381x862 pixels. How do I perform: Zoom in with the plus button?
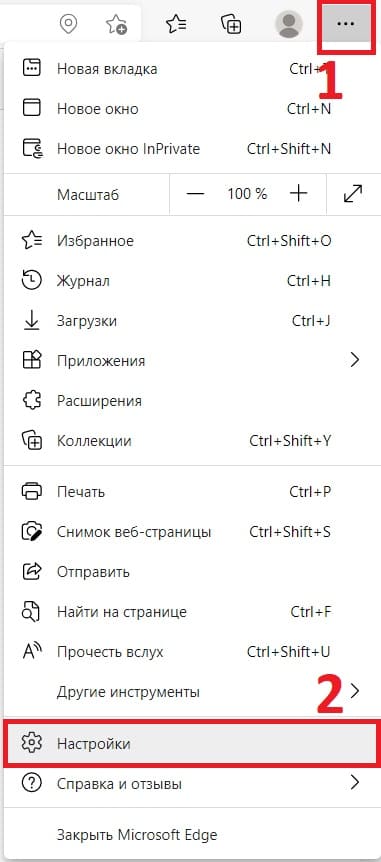(x=298, y=194)
